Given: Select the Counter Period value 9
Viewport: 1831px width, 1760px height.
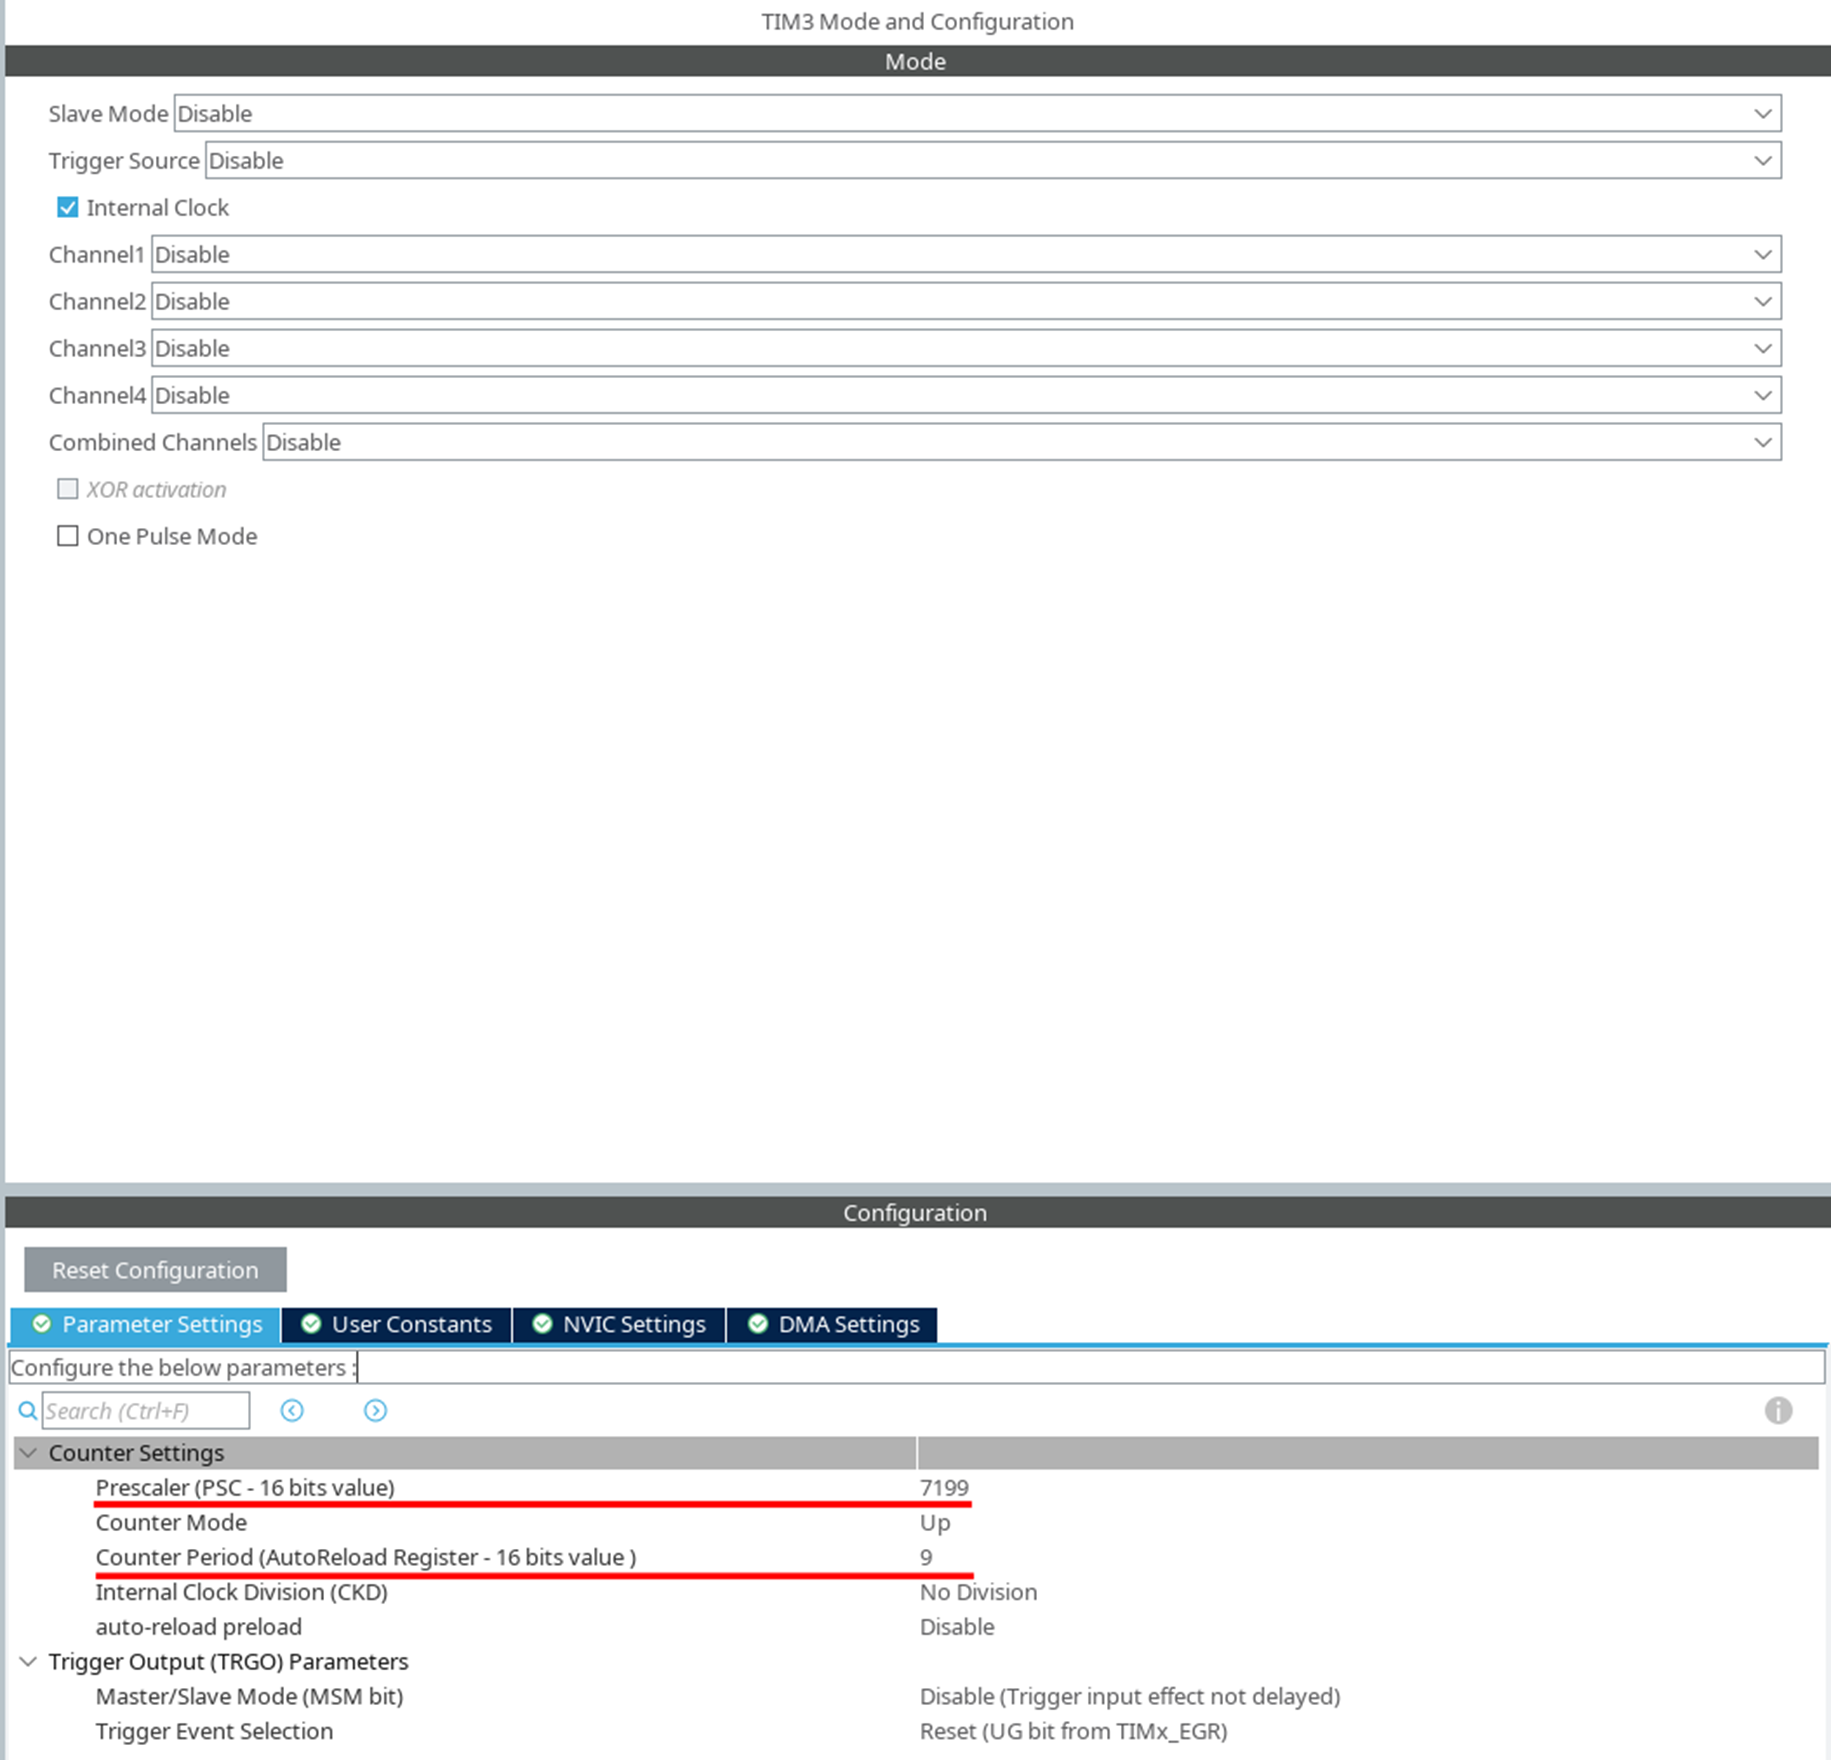Looking at the screenshot, I should coord(926,1557).
